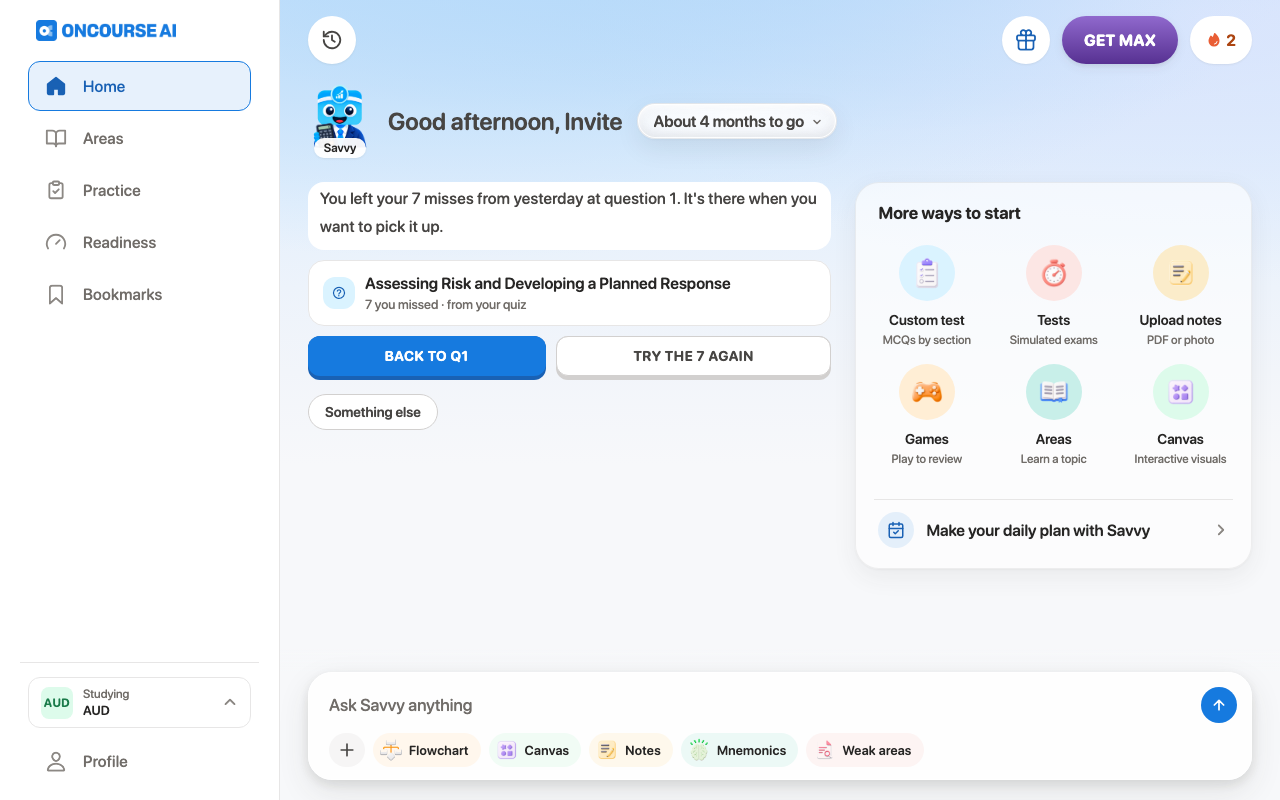Expand the Studying AUD selector

[x=139, y=702]
